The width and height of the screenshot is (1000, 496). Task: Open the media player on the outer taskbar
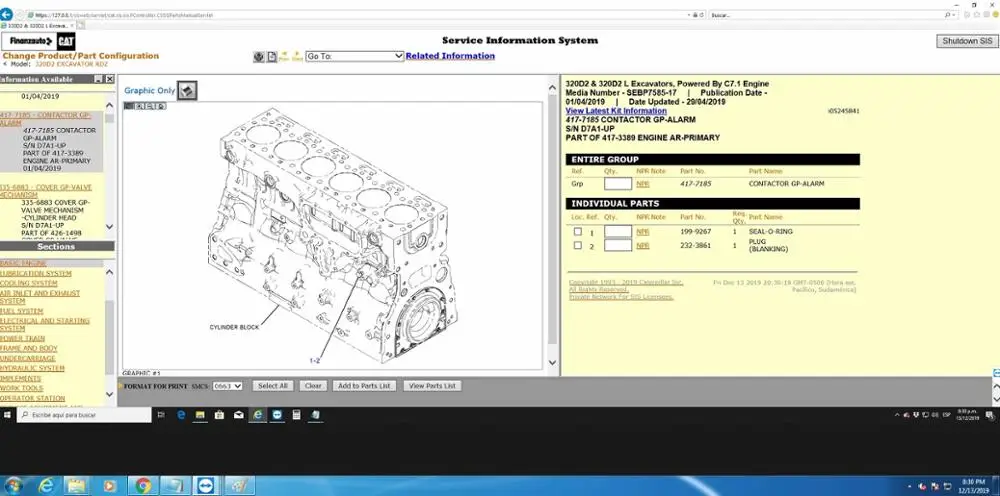point(110,486)
